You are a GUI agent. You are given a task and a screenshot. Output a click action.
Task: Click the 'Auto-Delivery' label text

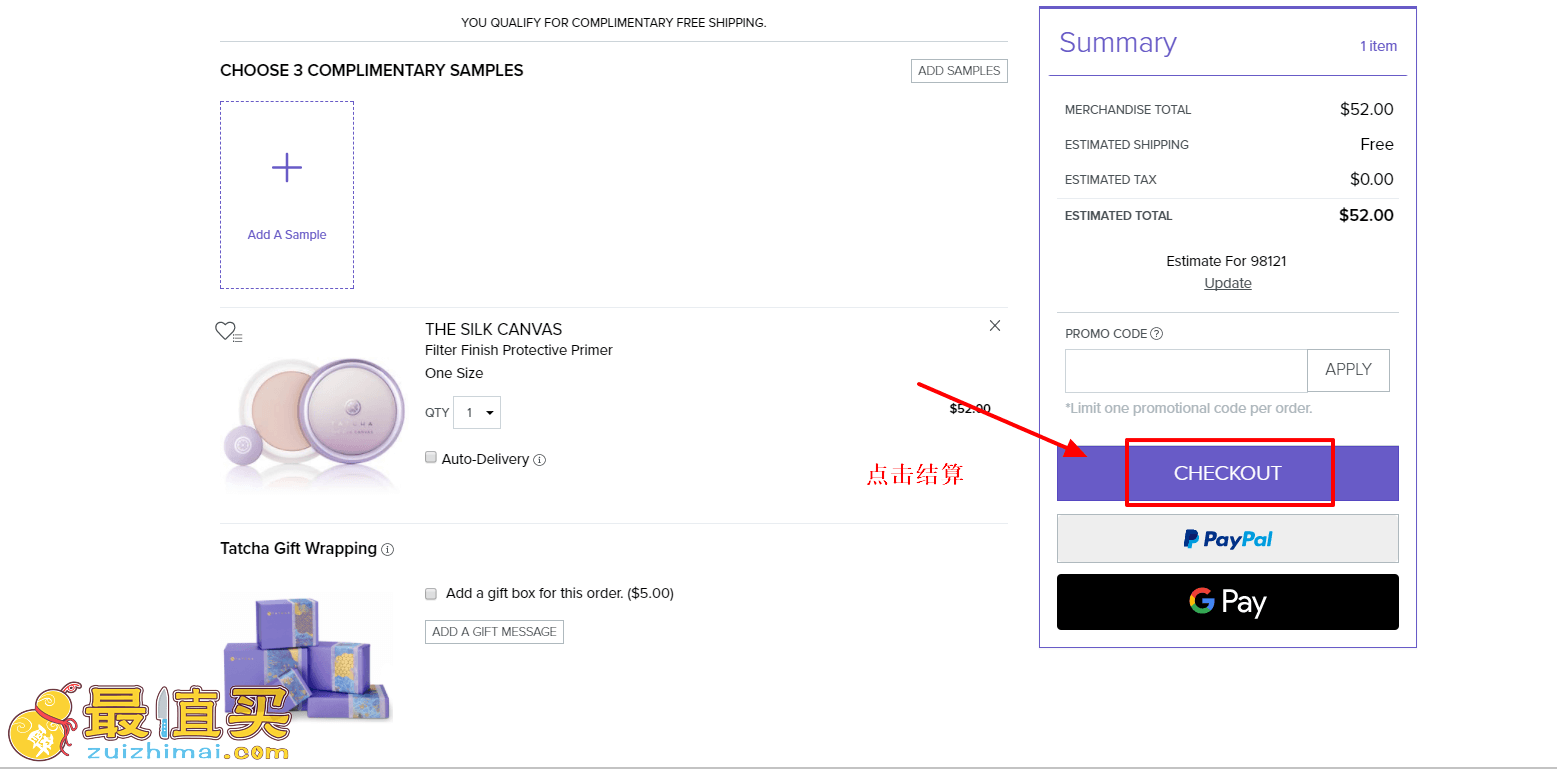[485, 459]
